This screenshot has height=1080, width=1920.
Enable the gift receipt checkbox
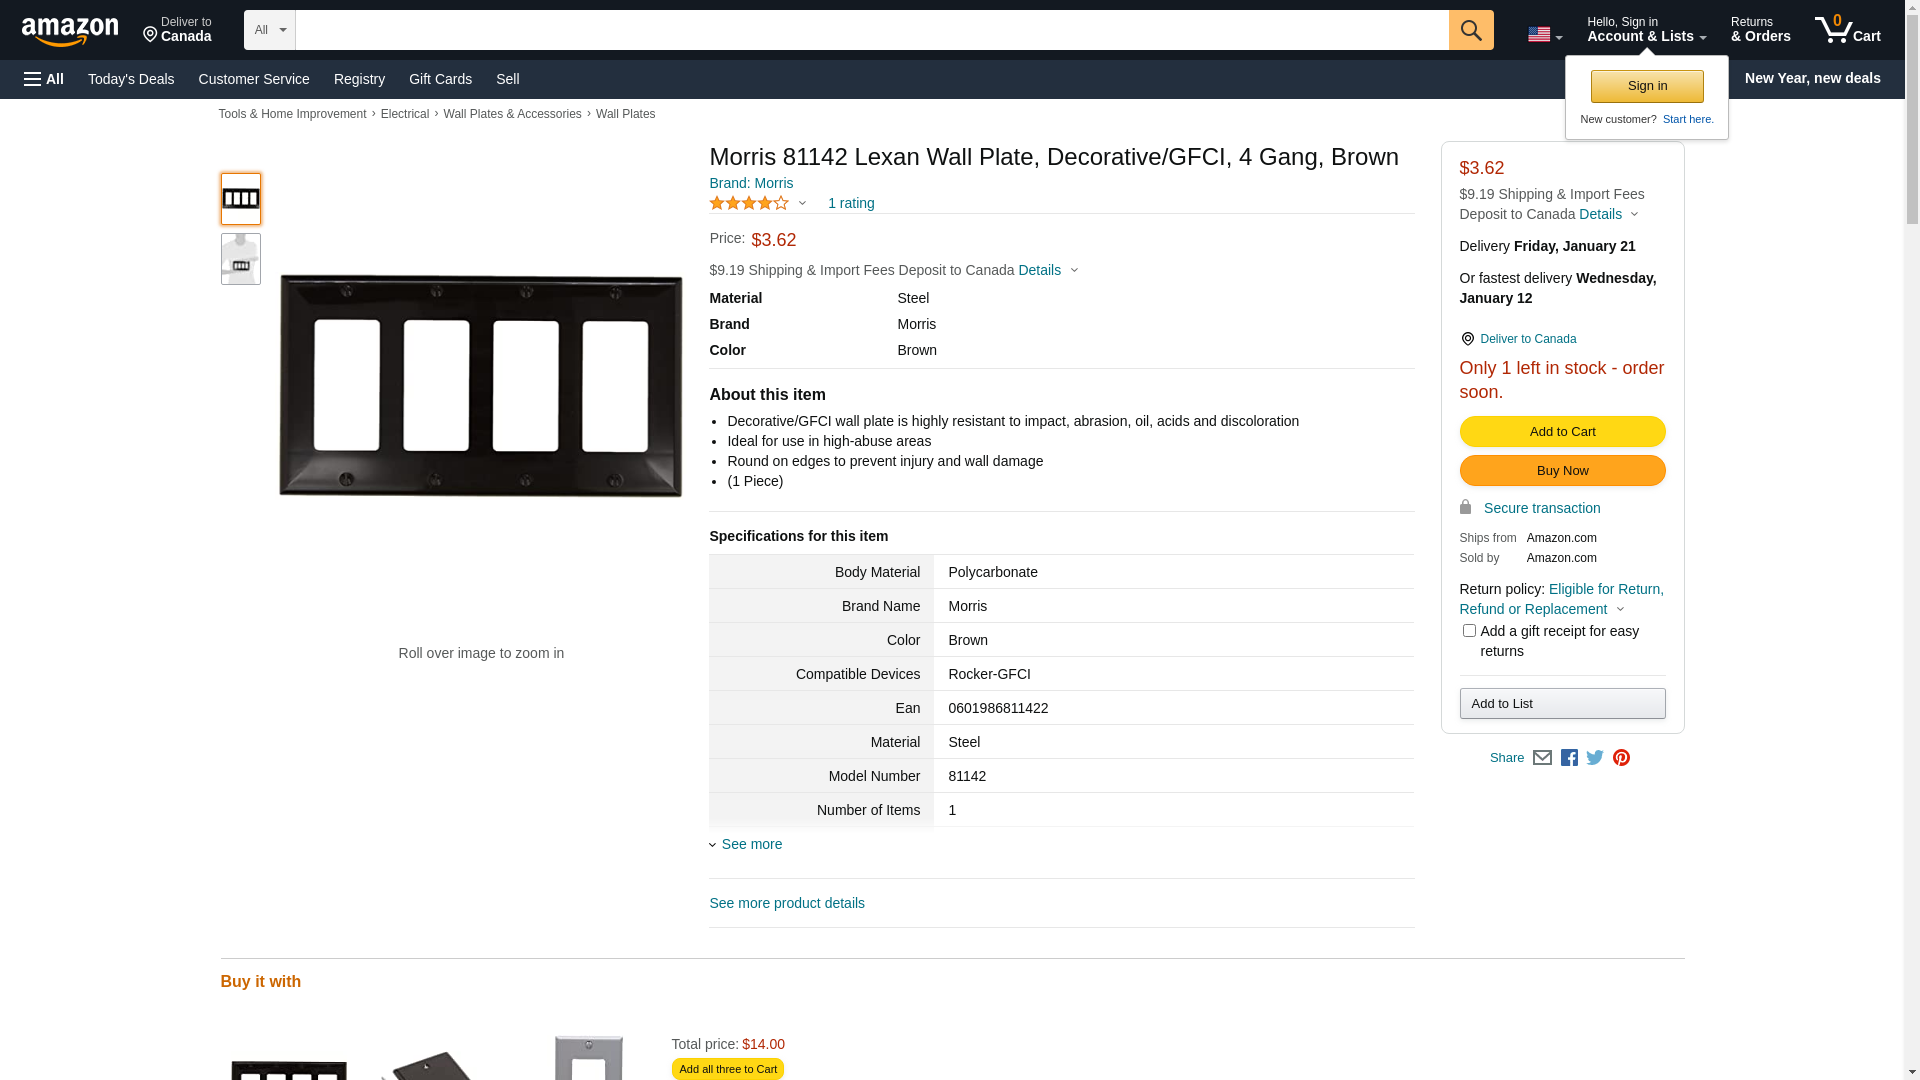point(1469,631)
